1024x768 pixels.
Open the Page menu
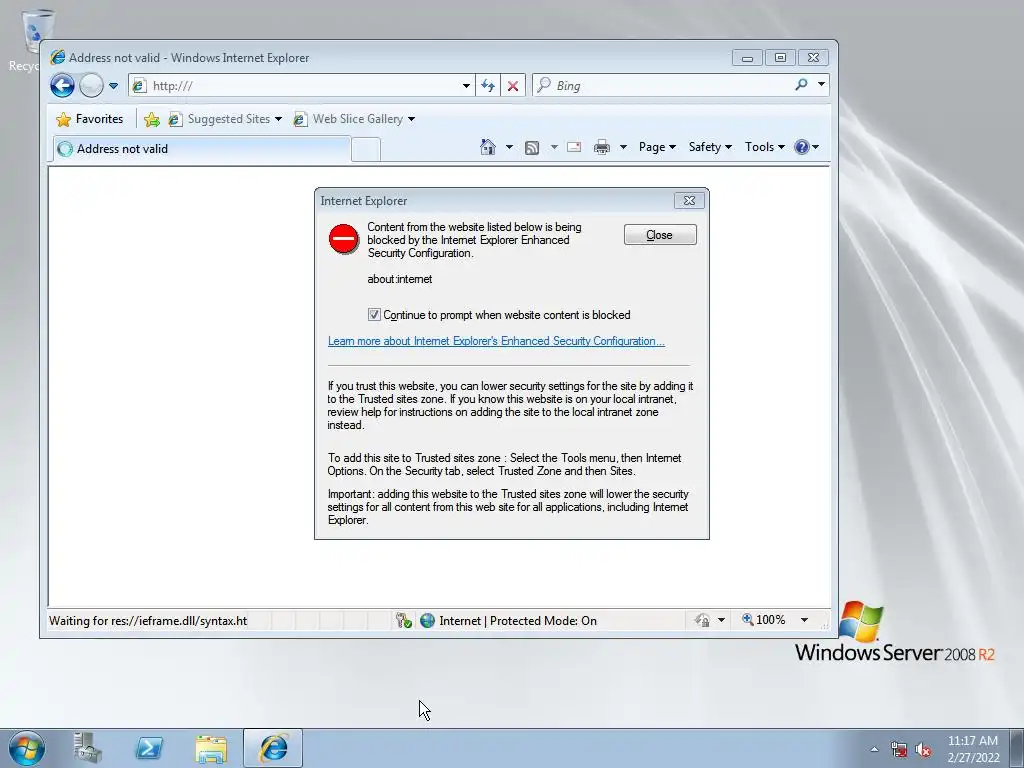657,147
